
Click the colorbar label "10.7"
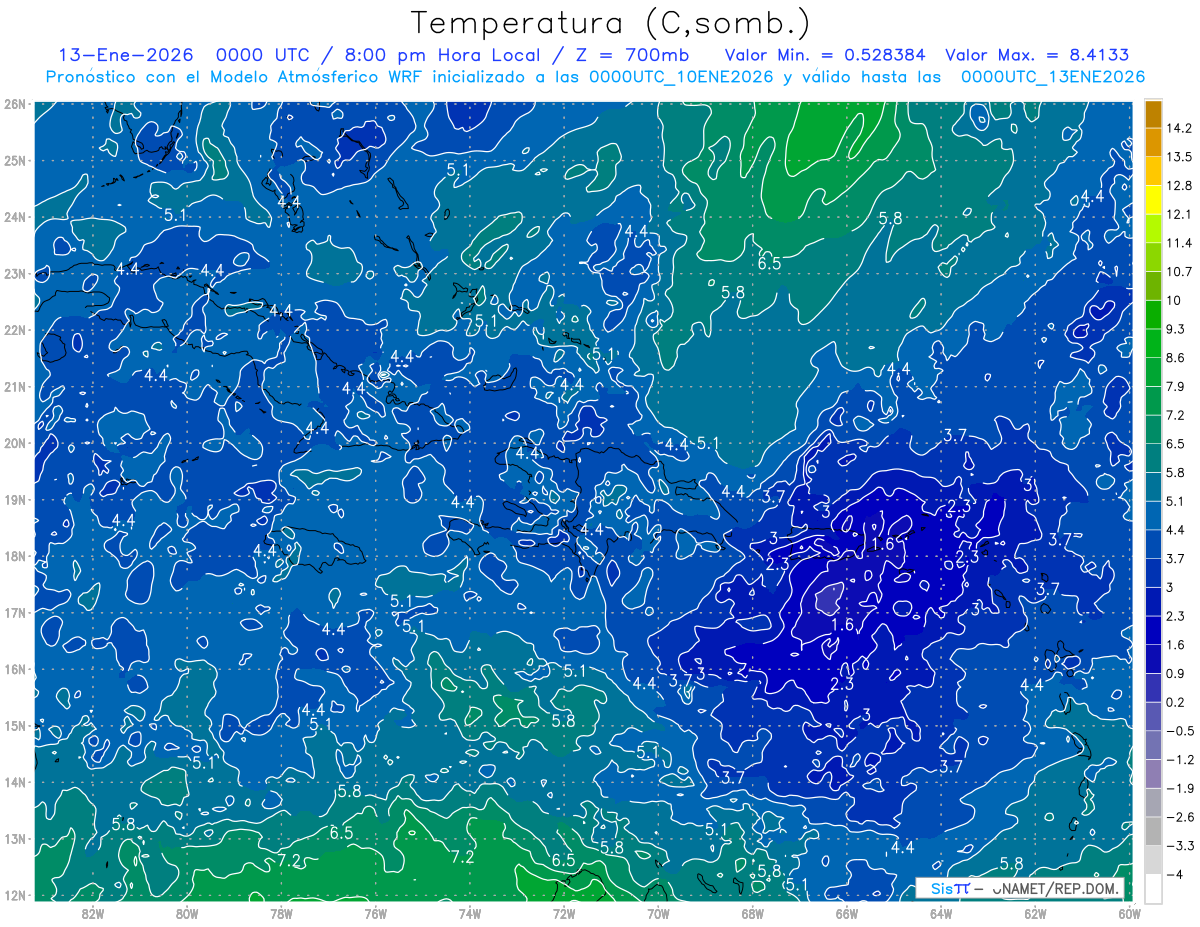(x=1180, y=272)
